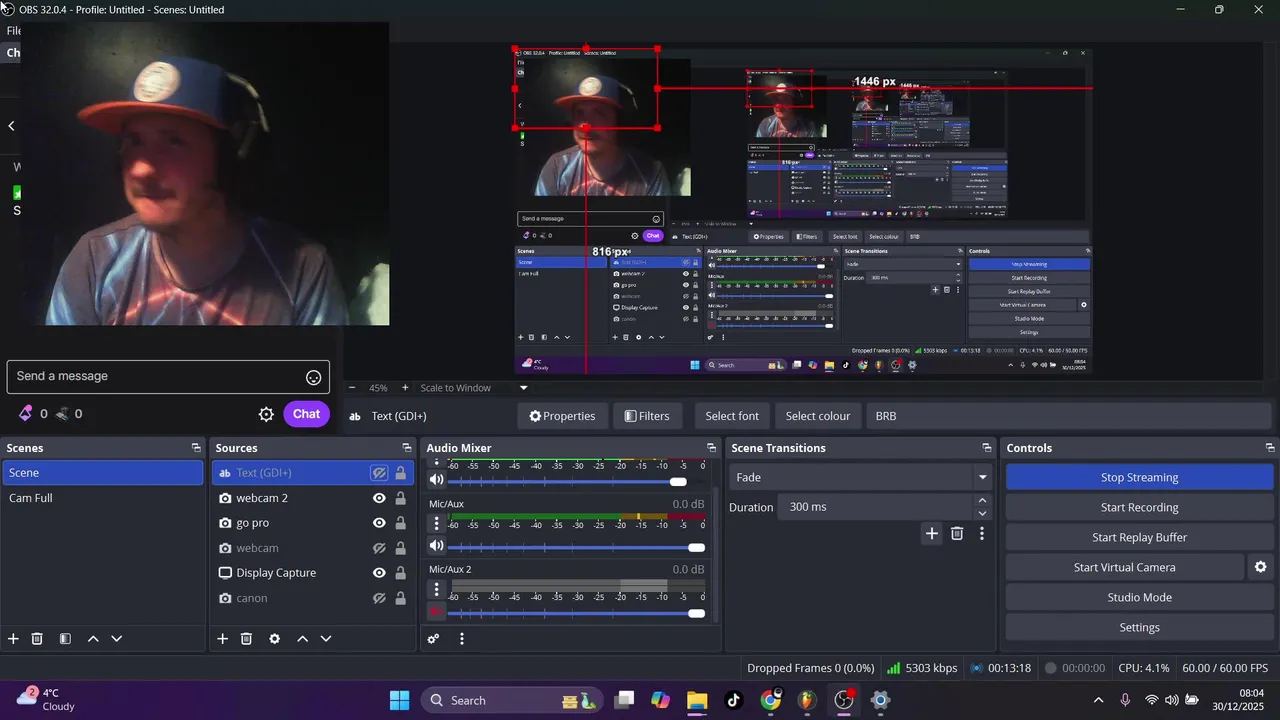This screenshot has height=720, width=1280.
Task: Show the hidden webcam source
Action: tap(379, 548)
